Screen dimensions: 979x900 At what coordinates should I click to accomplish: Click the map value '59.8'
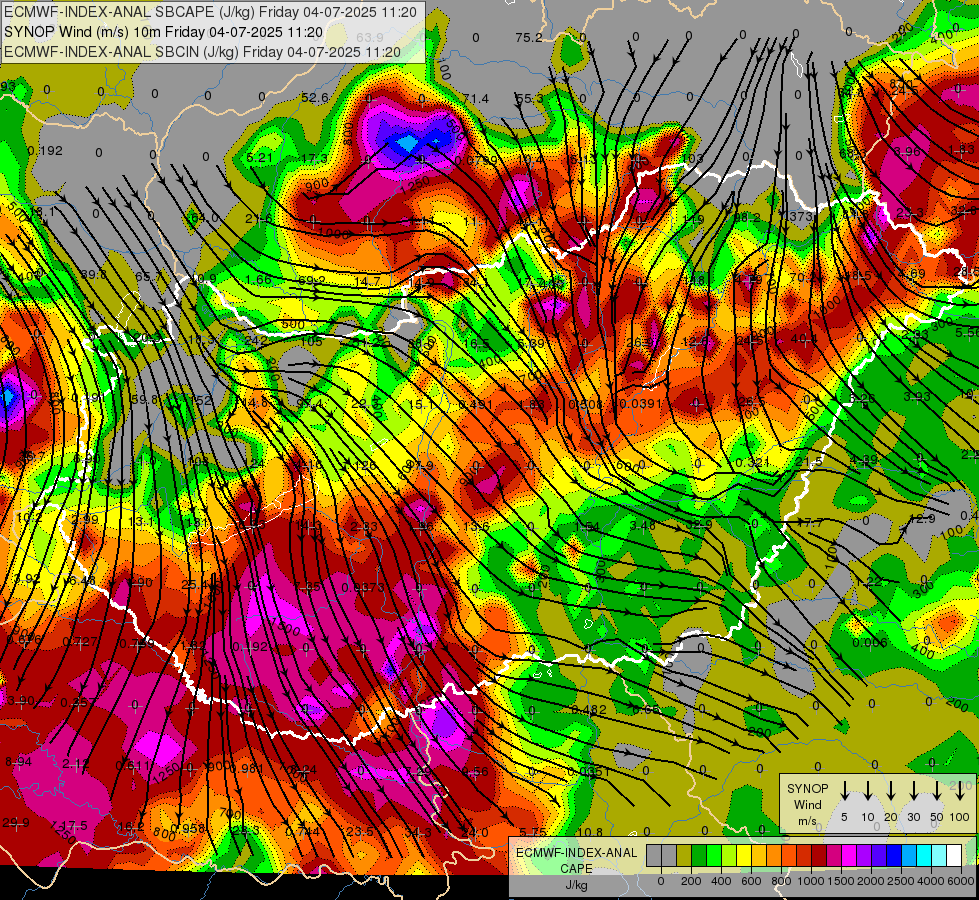pos(145,399)
